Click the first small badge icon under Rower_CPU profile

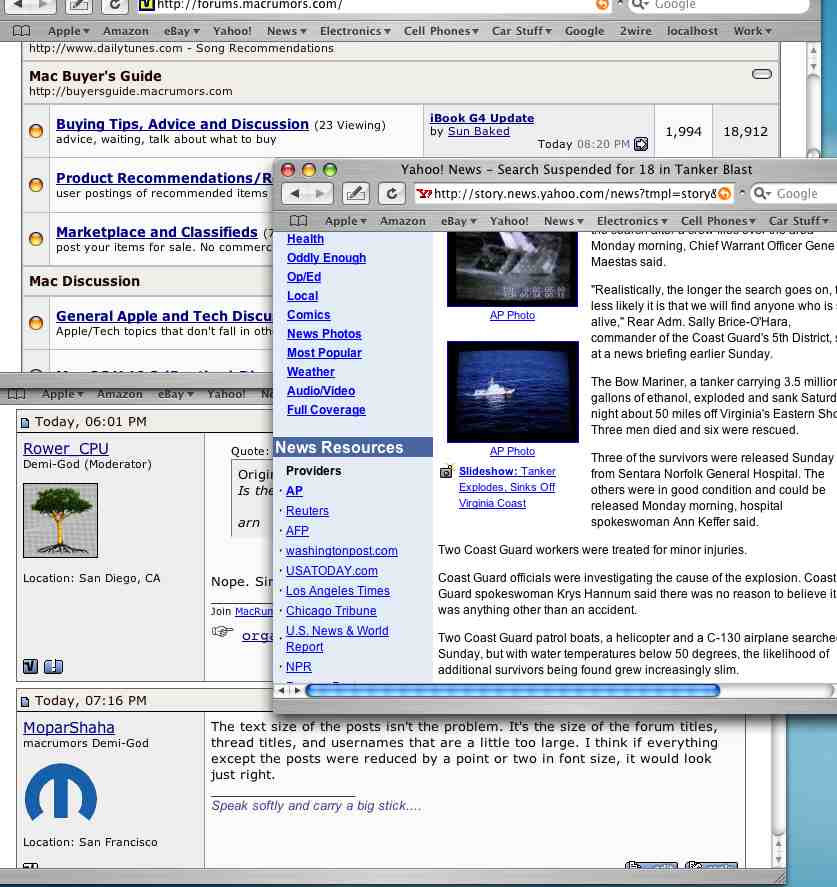pos(31,666)
